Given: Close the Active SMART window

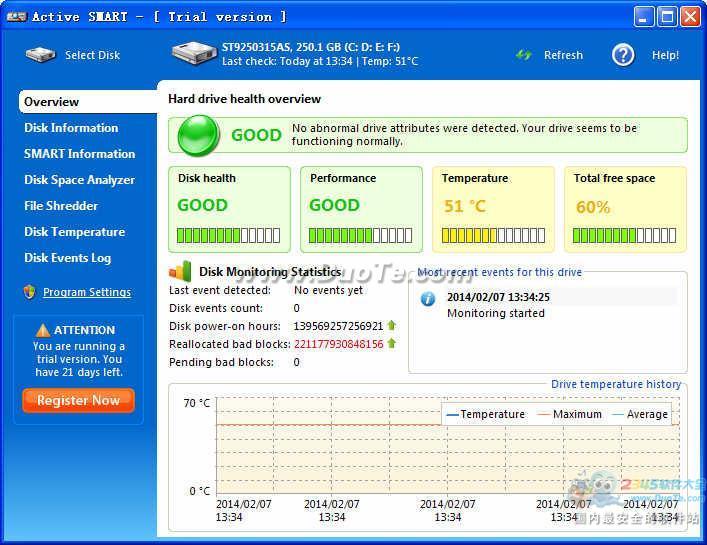Looking at the screenshot, I should click(x=690, y=17).
